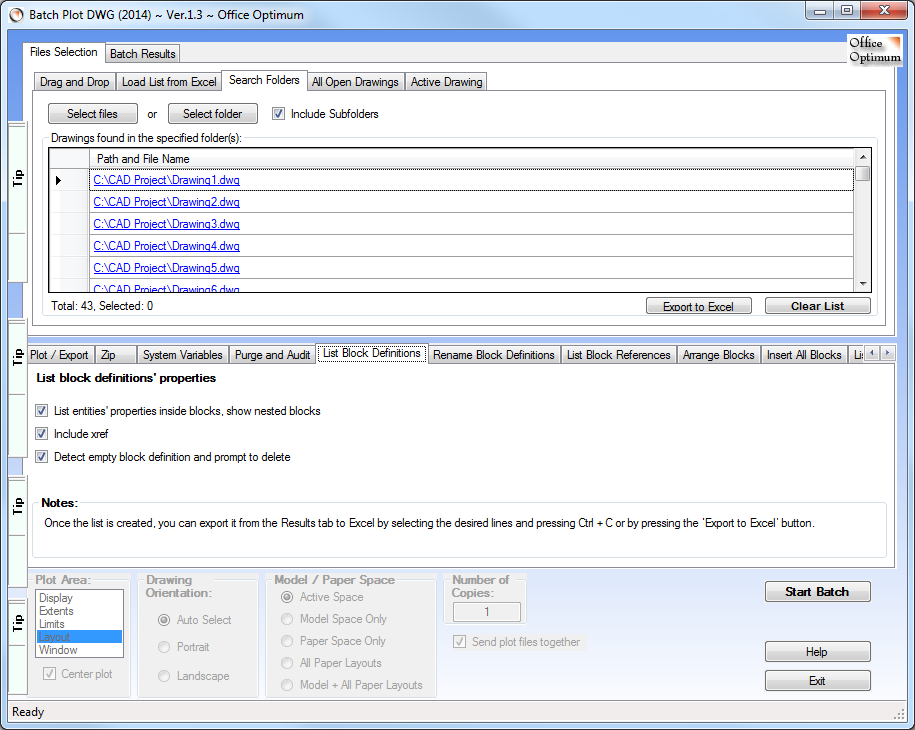The image size is (915, 730).
Task: Open the Batch Results tab
Action: [x=142, y=54]
